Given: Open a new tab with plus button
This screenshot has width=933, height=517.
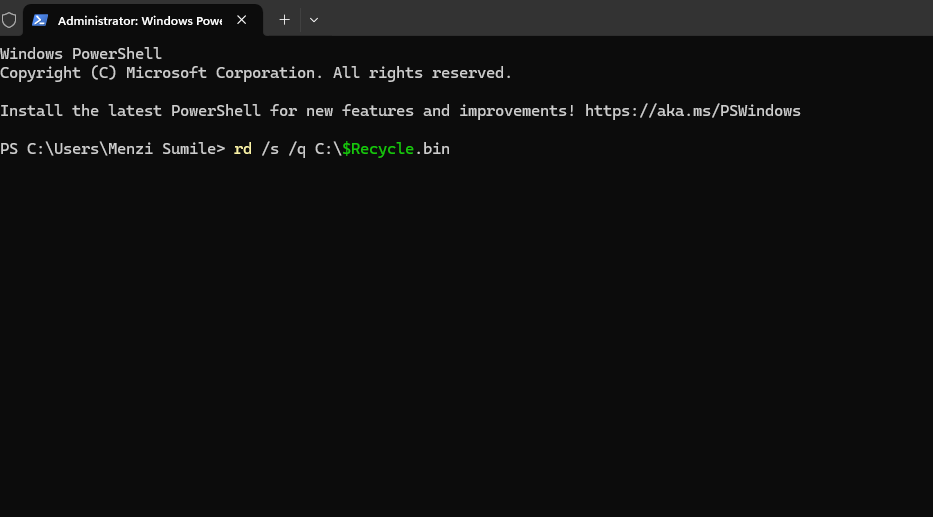Looking at the screenshot, I should pos(284,20).
